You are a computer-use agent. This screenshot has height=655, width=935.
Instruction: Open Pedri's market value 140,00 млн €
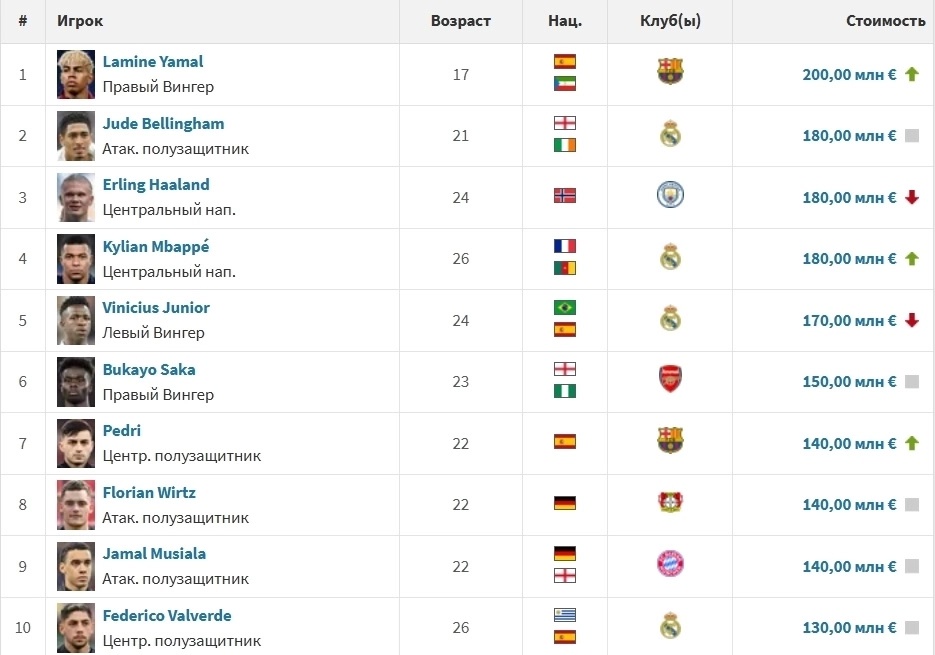(849, 443)
